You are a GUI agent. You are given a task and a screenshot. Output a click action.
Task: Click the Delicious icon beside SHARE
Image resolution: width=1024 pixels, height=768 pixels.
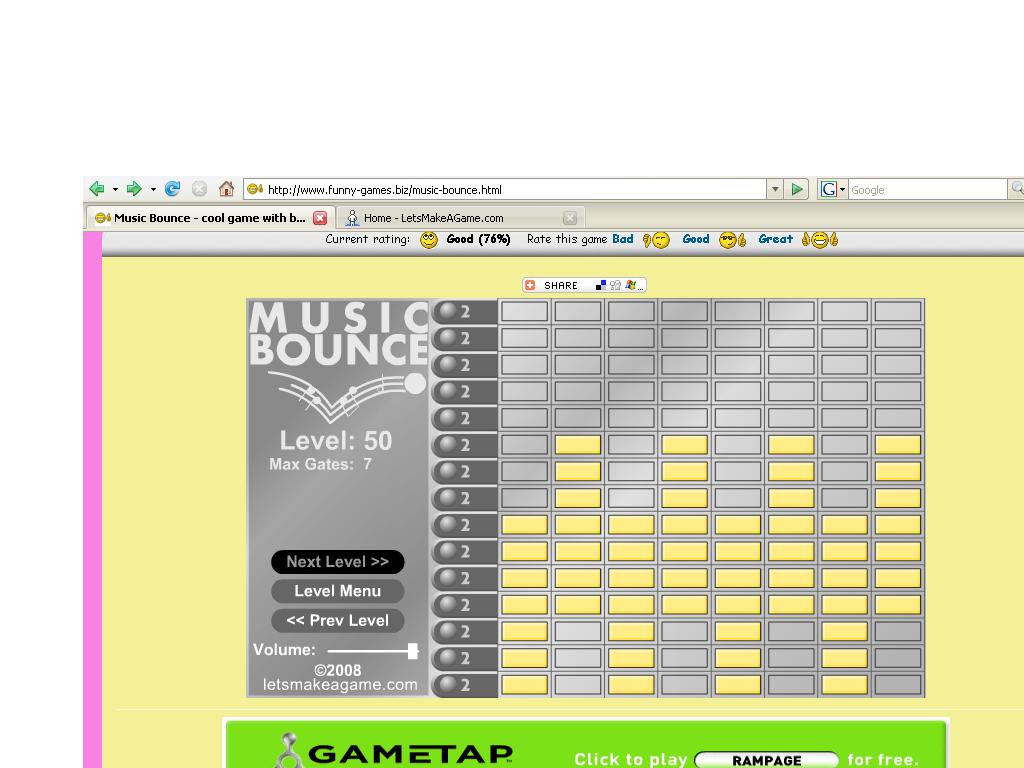(600, 284)
